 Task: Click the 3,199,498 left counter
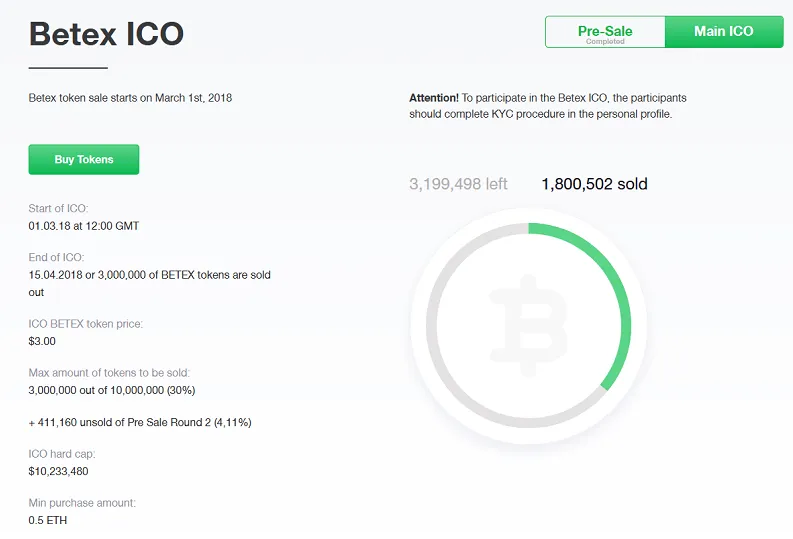pyautogui.click(x=458, y=184)
